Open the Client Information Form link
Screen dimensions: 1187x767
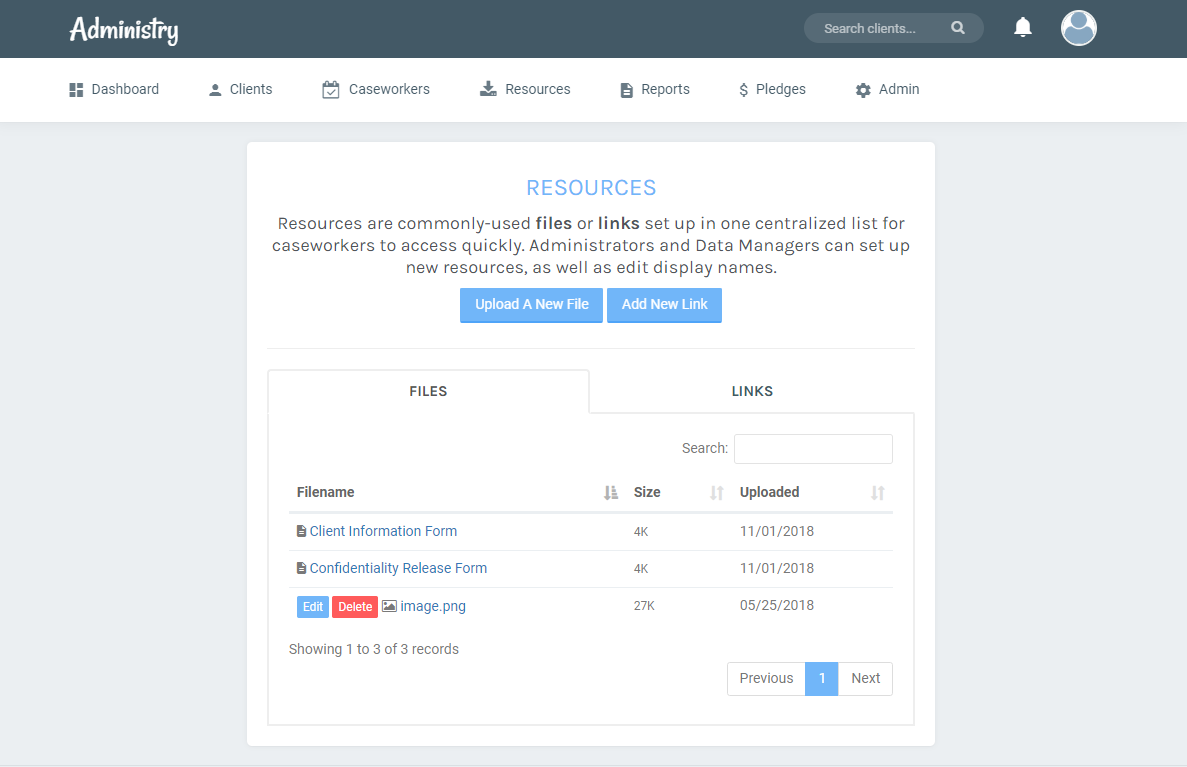(x=383, y=531)
